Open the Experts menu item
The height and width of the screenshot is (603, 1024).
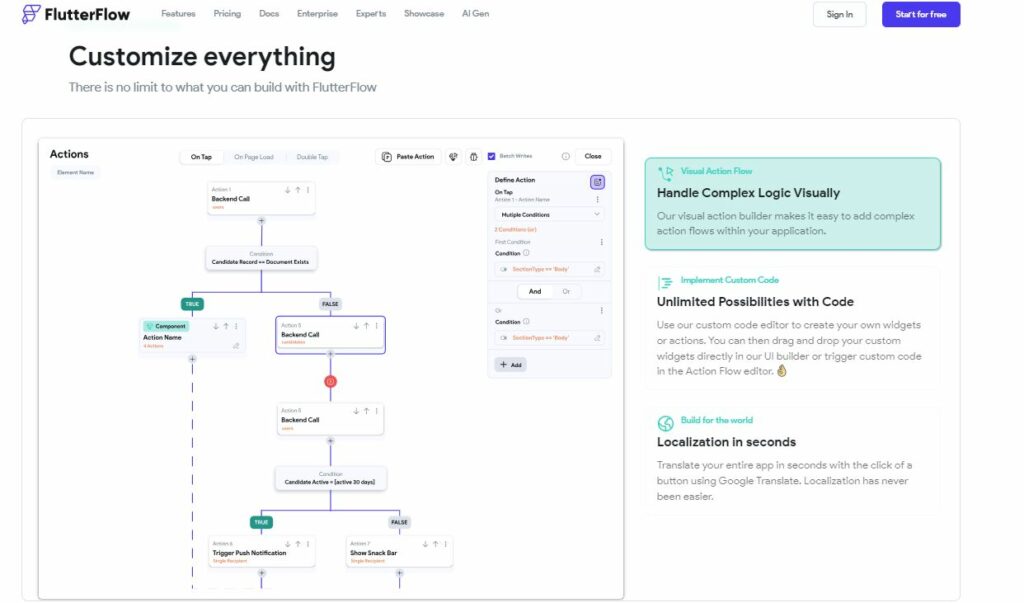pos(371,14)
